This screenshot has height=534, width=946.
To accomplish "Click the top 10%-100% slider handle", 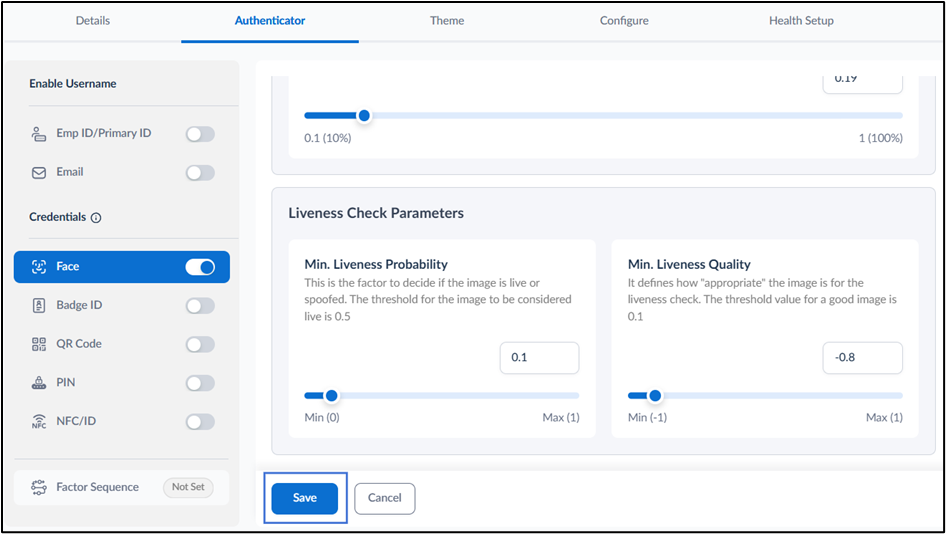I will [x=364, y=115].
